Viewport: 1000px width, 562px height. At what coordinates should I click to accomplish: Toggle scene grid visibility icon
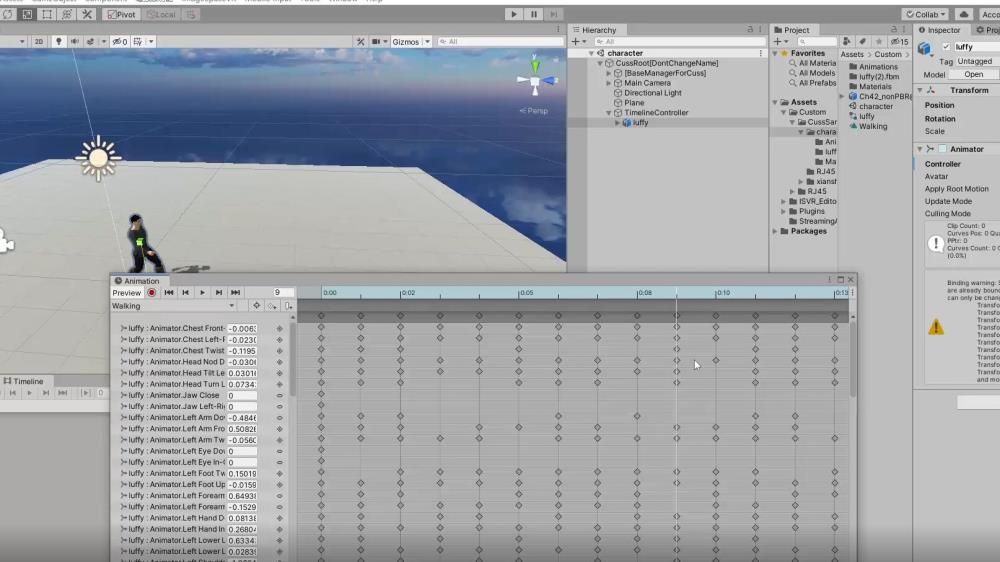coord(137,41)
